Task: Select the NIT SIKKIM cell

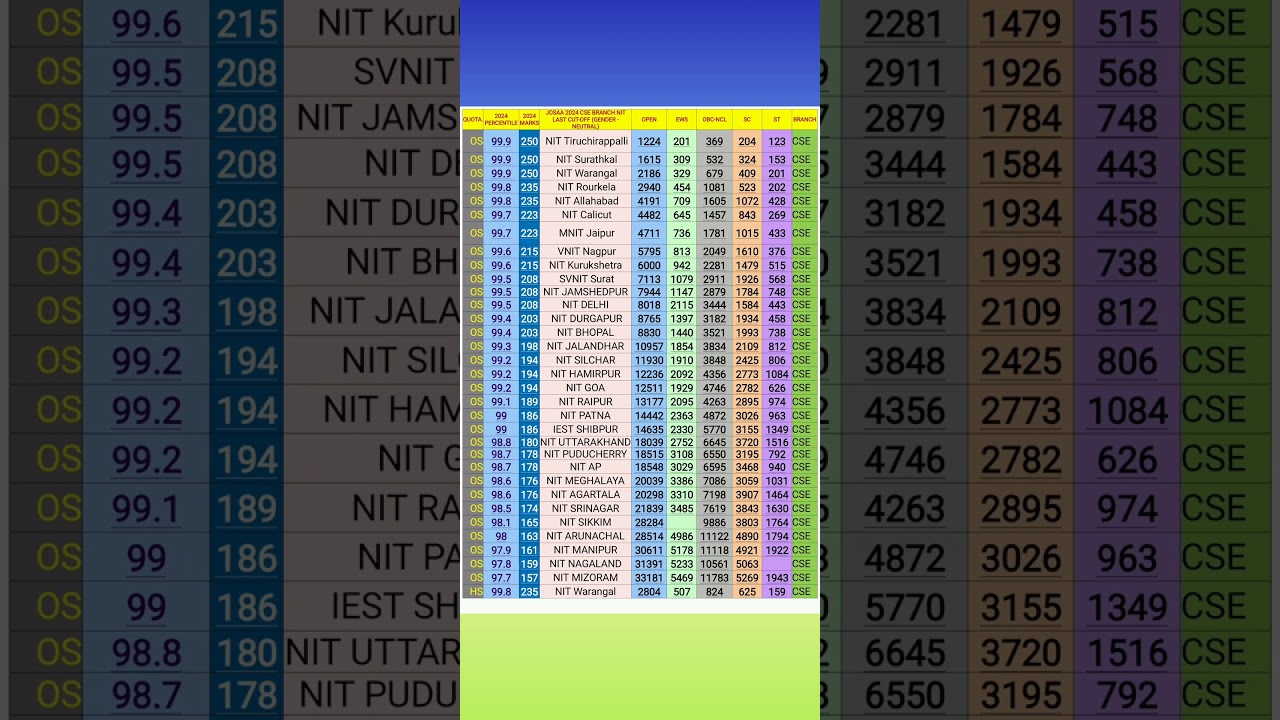Action: coord(586,522)
